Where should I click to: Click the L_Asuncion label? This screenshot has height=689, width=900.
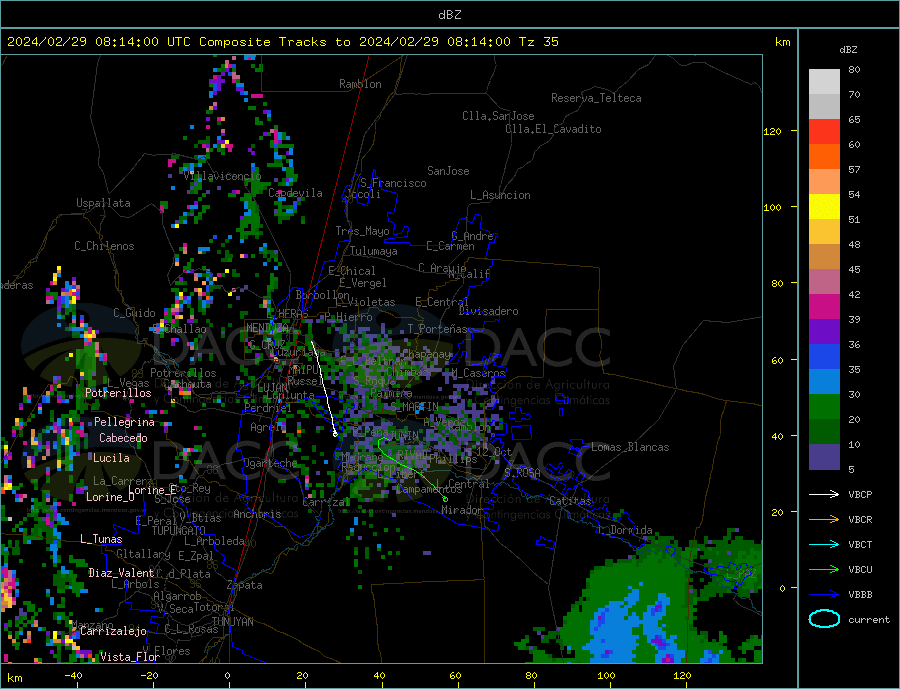point(500,195)
